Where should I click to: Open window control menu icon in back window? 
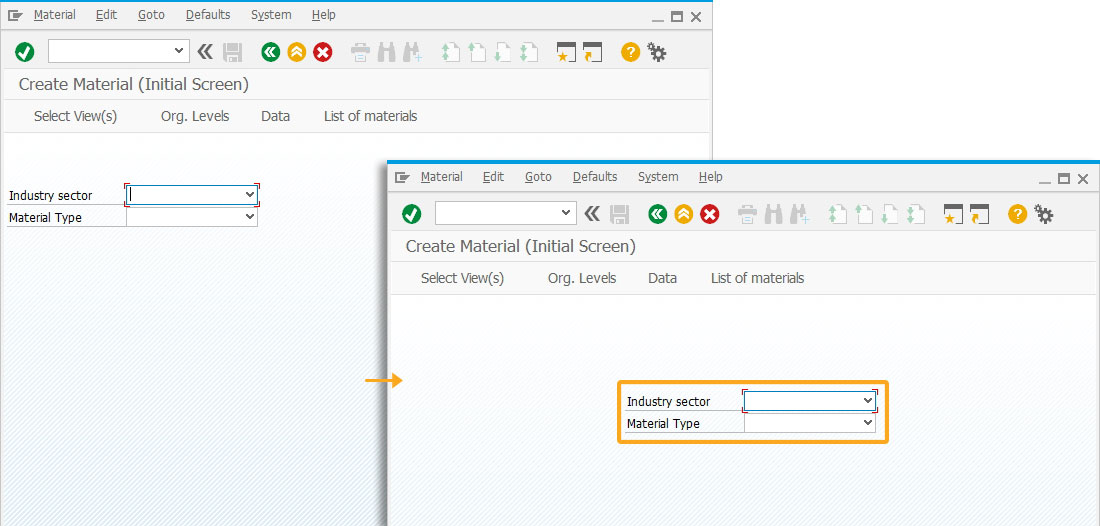[x=15, y=15]
